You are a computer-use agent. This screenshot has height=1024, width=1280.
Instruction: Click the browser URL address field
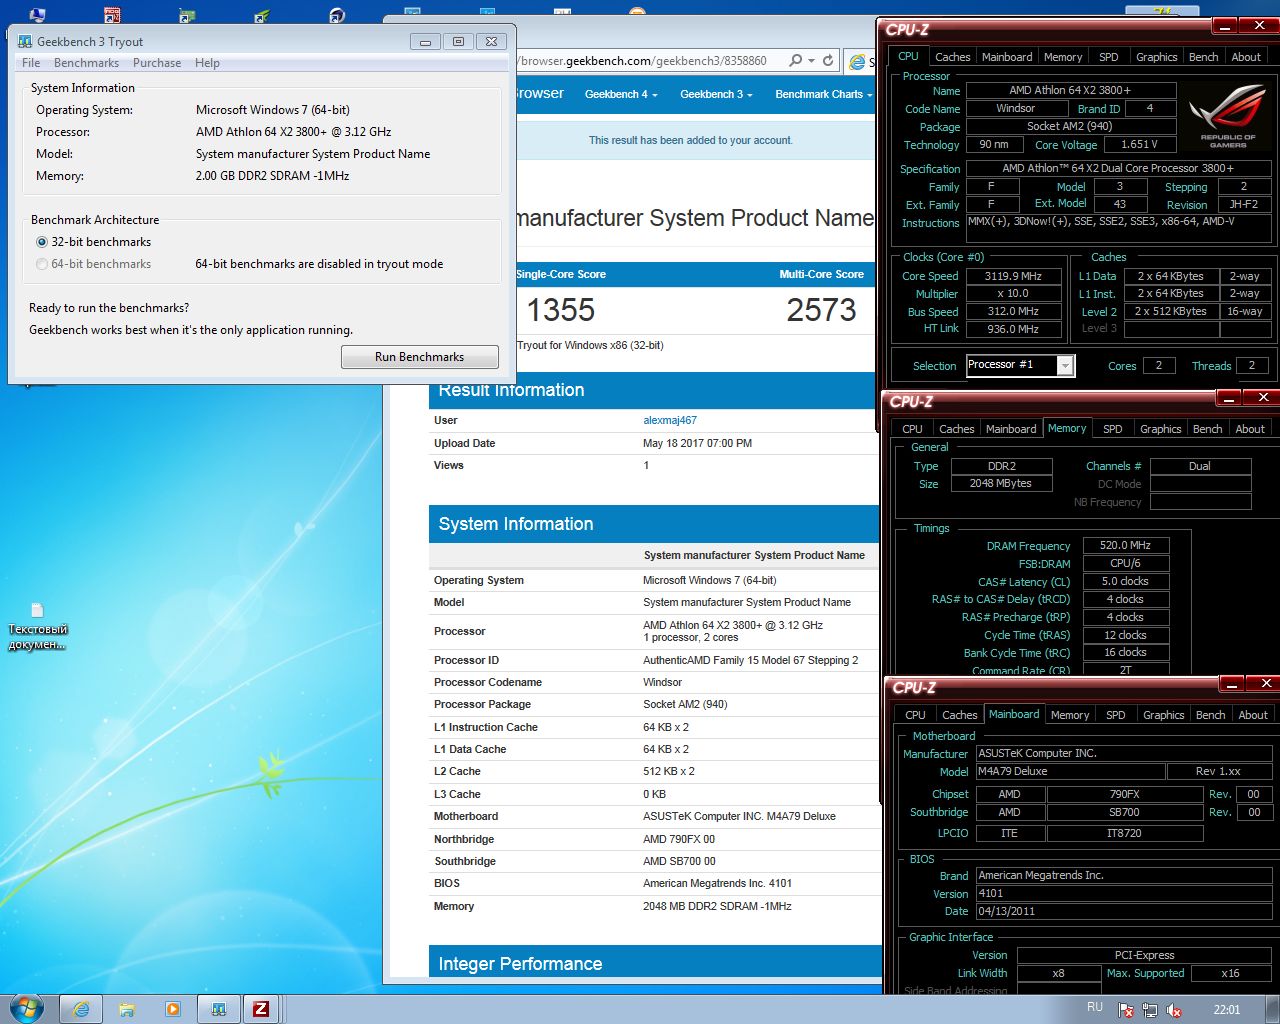click(x=650, y=61)
